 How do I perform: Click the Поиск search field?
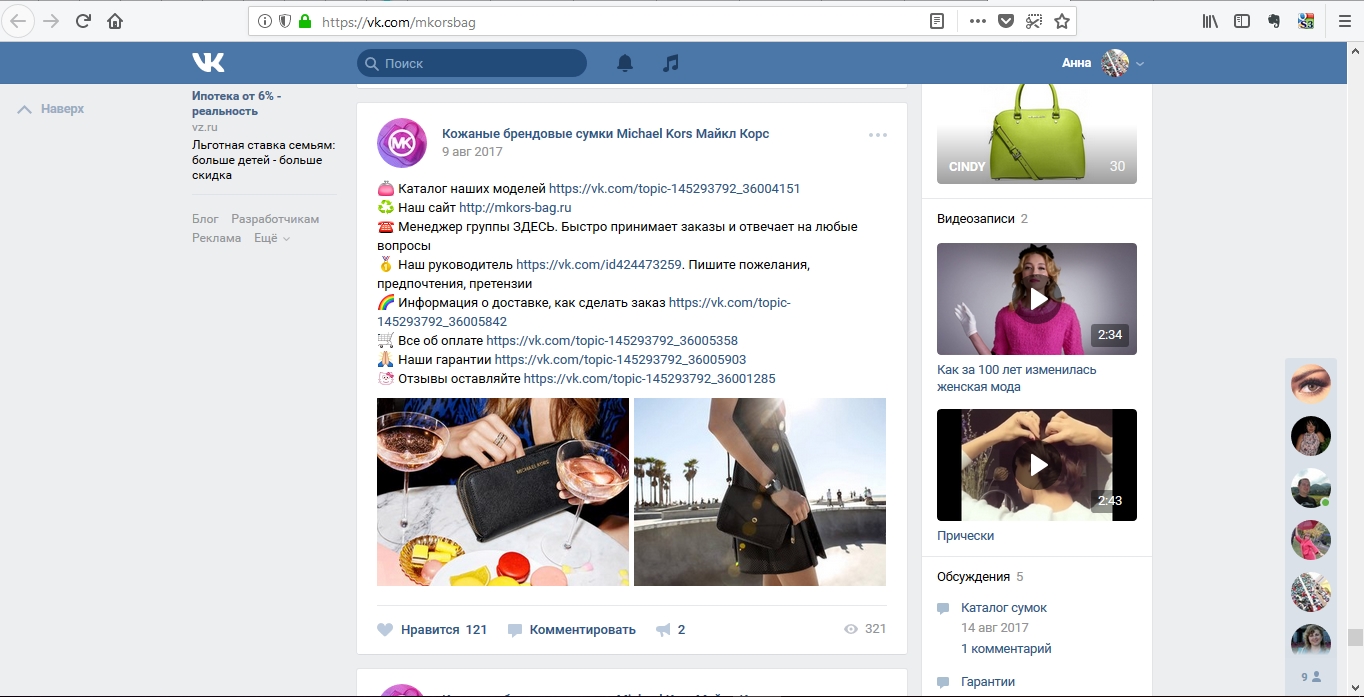[x=472, y=63]
